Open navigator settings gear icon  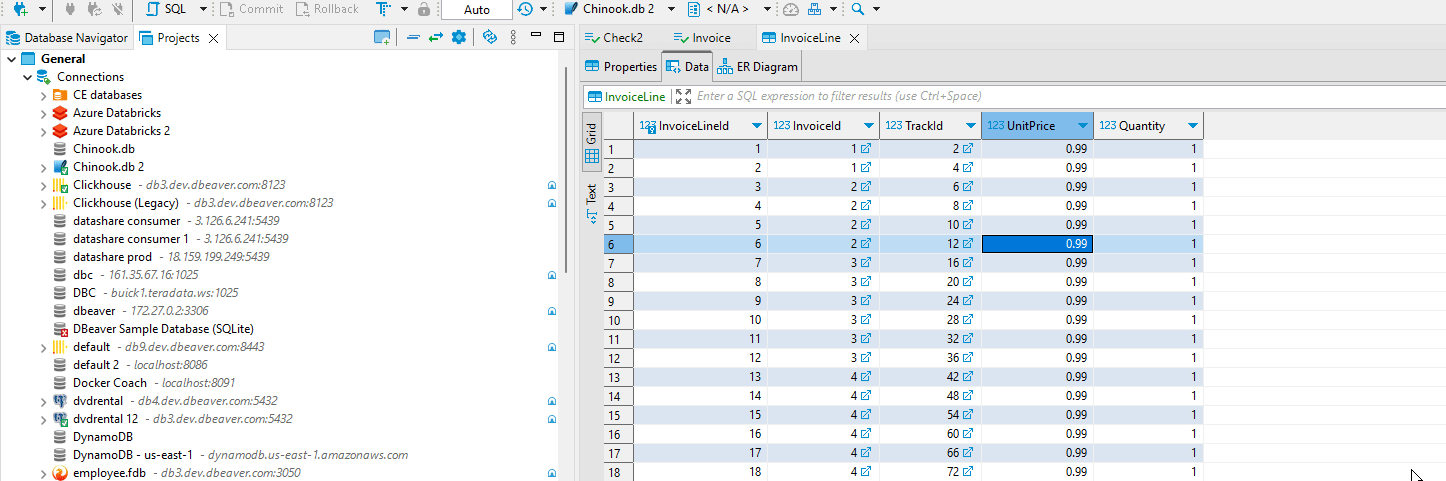click(x=459, y=37)
